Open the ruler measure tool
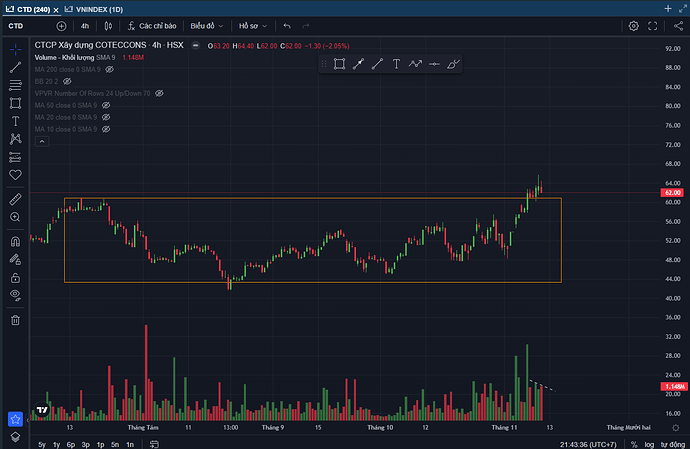690x449 pixels. 15,198
